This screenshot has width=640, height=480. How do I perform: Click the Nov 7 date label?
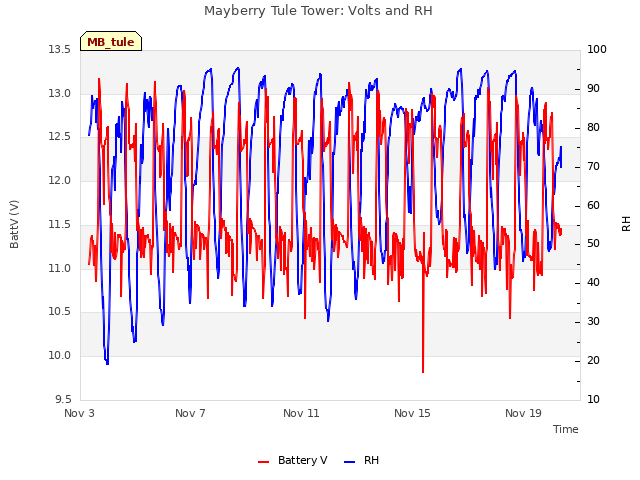click(190, 413)
